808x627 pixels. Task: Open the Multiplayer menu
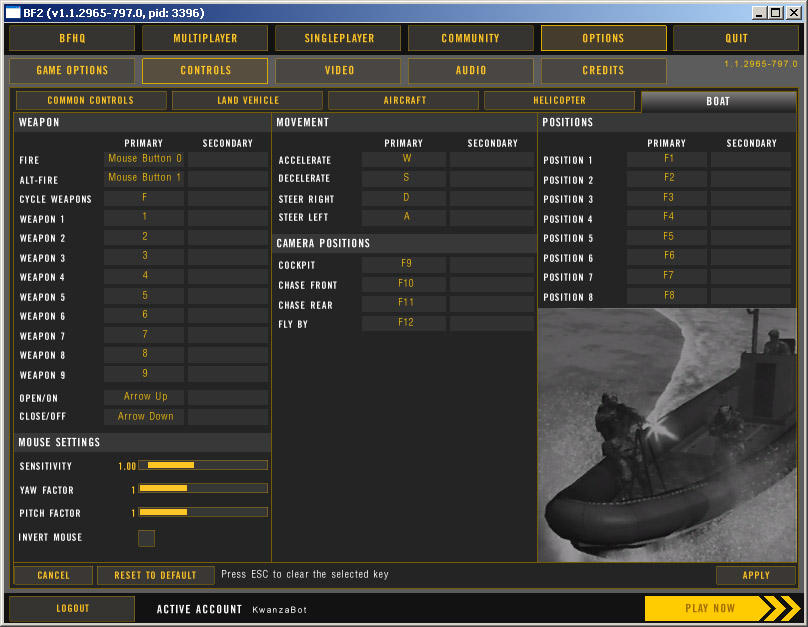(x=205, y=38)
